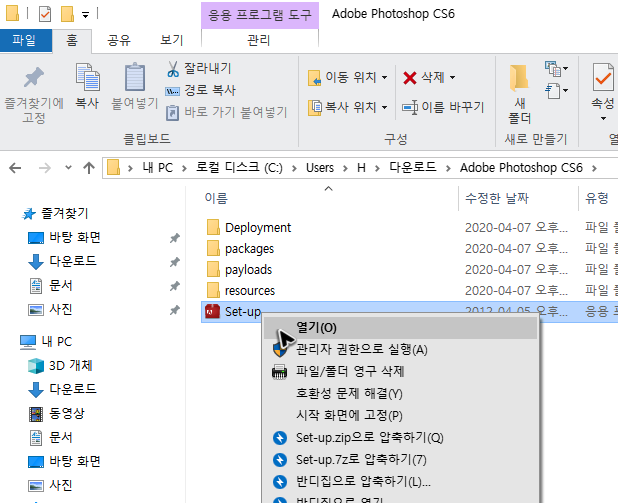Click the properties checkmark icon in title bar
Image resolution: width=619 pixels, height=503 pixels.
[45, 15]
